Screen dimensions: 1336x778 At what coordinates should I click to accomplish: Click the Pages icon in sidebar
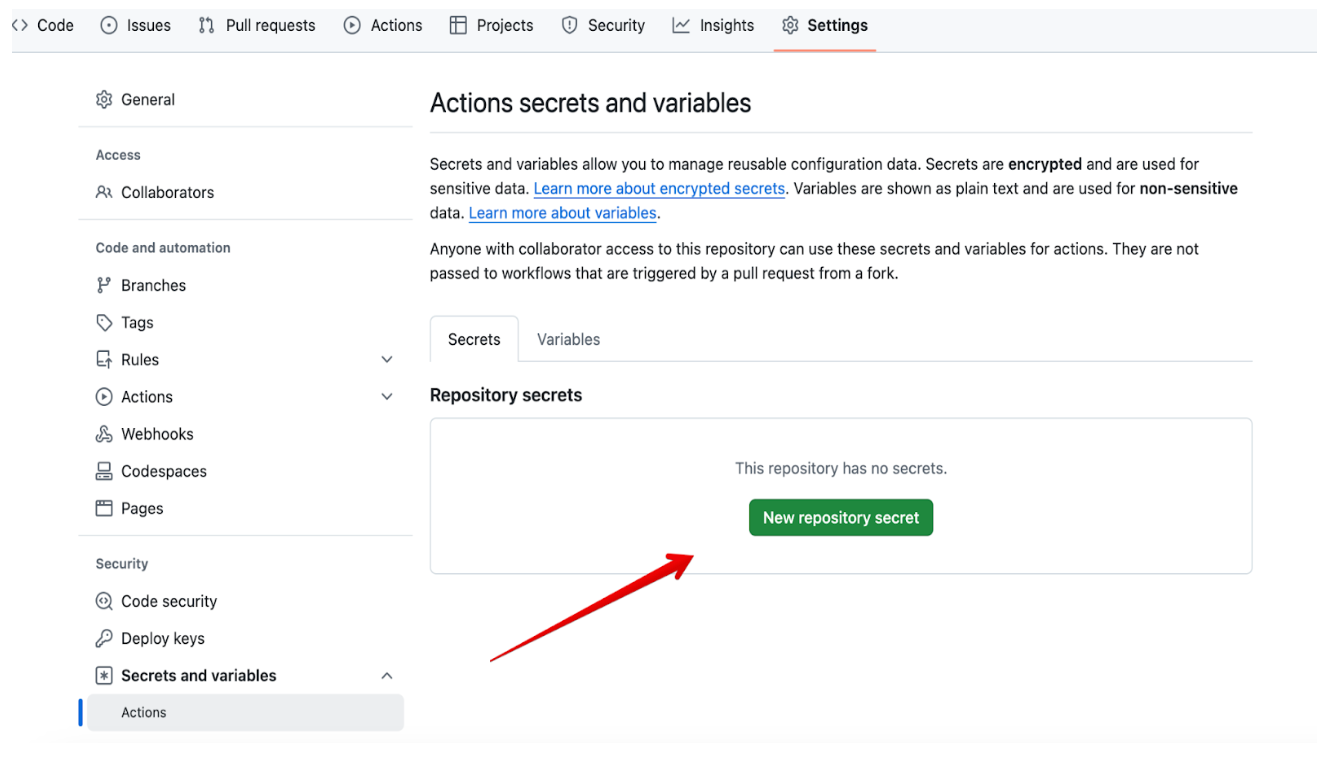click(x=104, y=509)
